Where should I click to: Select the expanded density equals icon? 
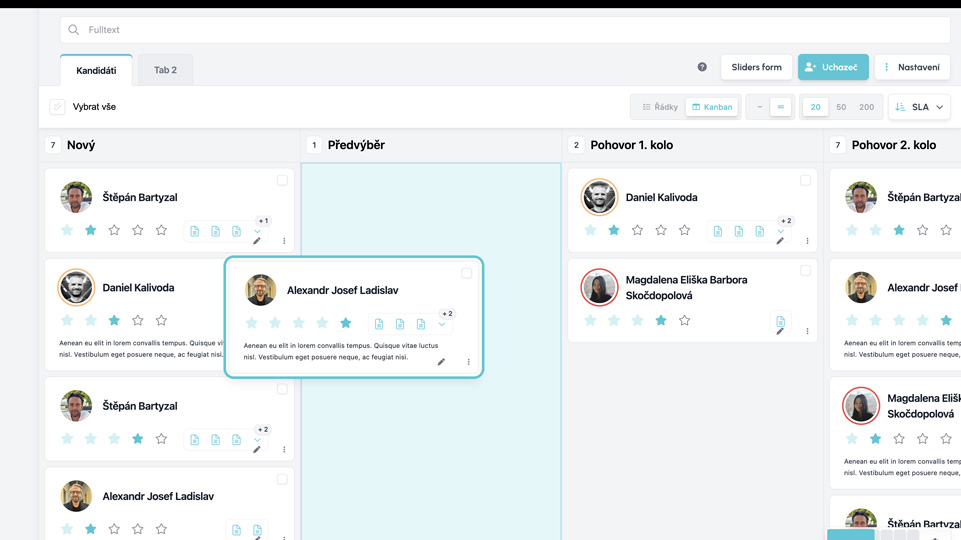[781, 107]
